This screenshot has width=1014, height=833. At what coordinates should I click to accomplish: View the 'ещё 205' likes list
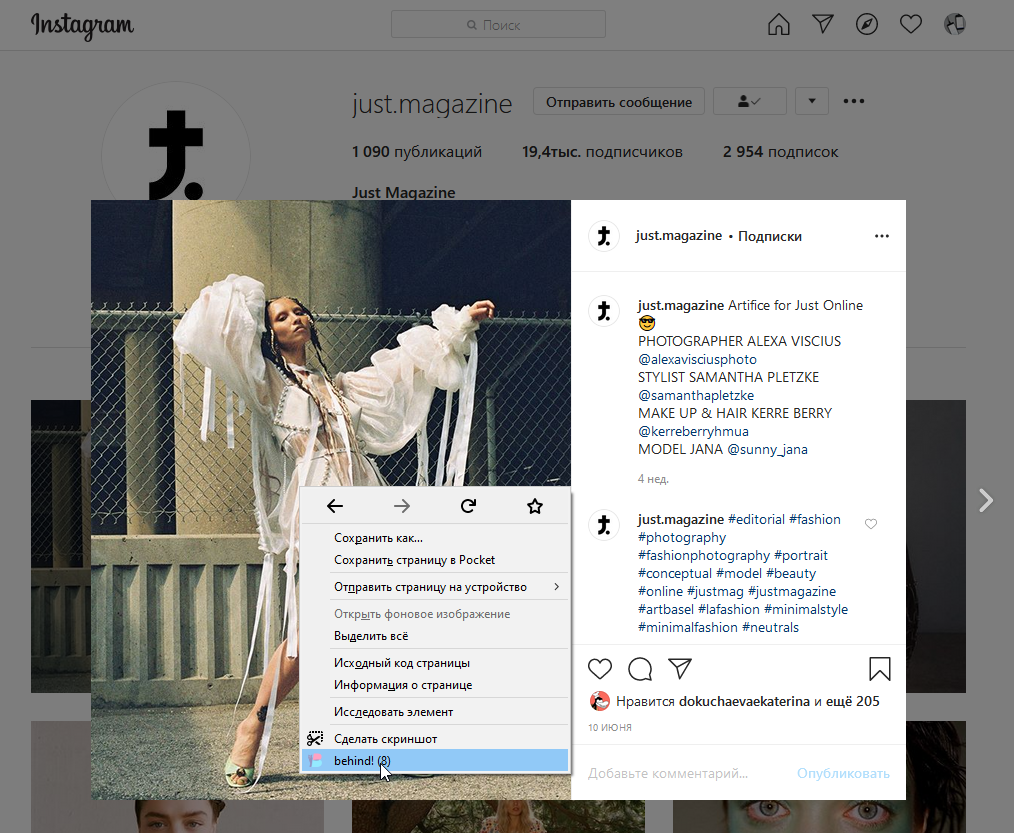tap(853, 701)
